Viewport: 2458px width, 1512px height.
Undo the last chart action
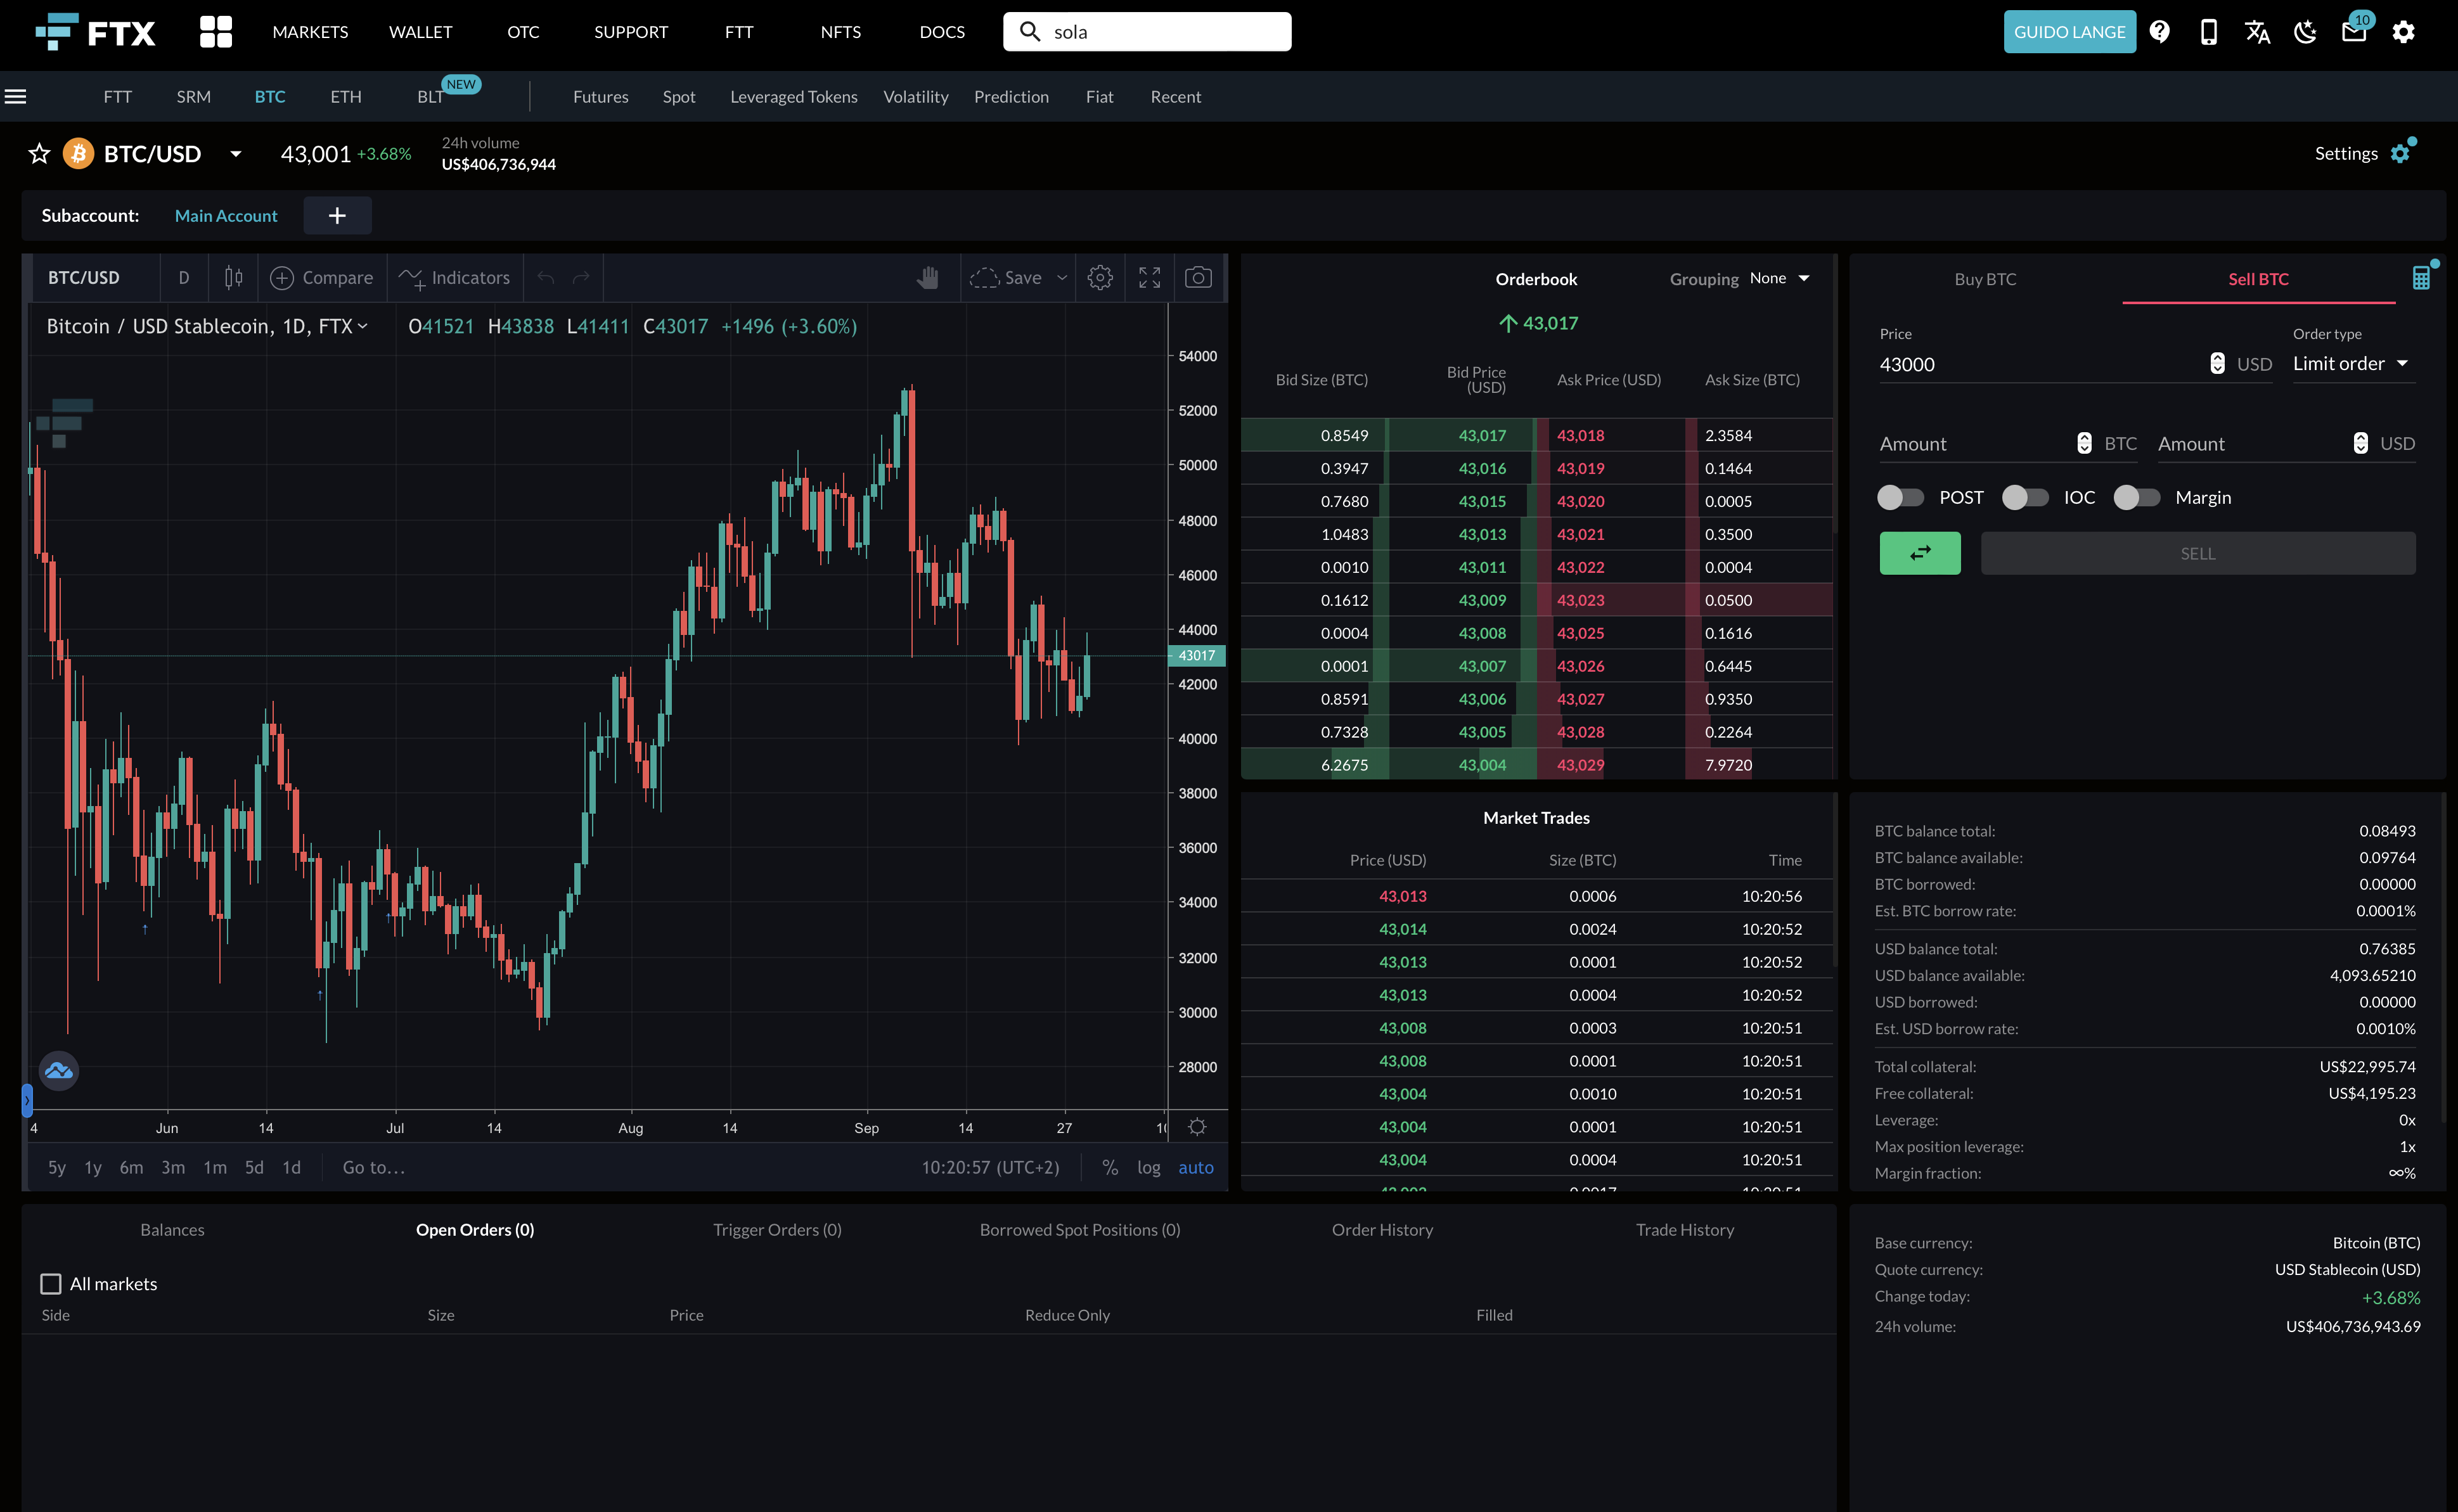pyautogui.click(x=546, y=278)
